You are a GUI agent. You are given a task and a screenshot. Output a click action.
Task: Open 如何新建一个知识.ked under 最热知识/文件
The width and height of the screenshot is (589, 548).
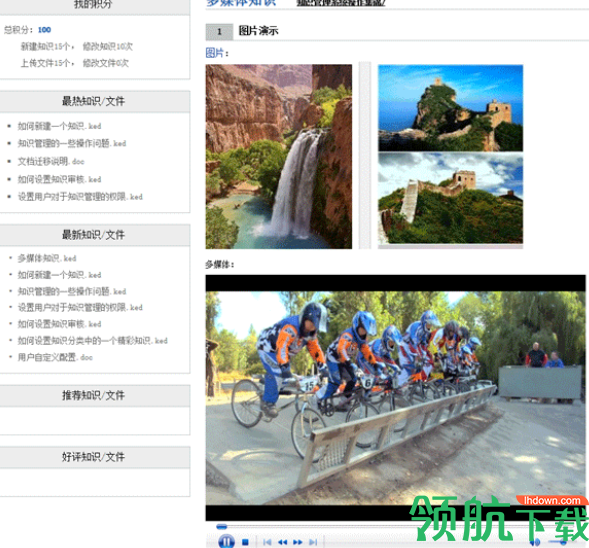pos(59,126)
